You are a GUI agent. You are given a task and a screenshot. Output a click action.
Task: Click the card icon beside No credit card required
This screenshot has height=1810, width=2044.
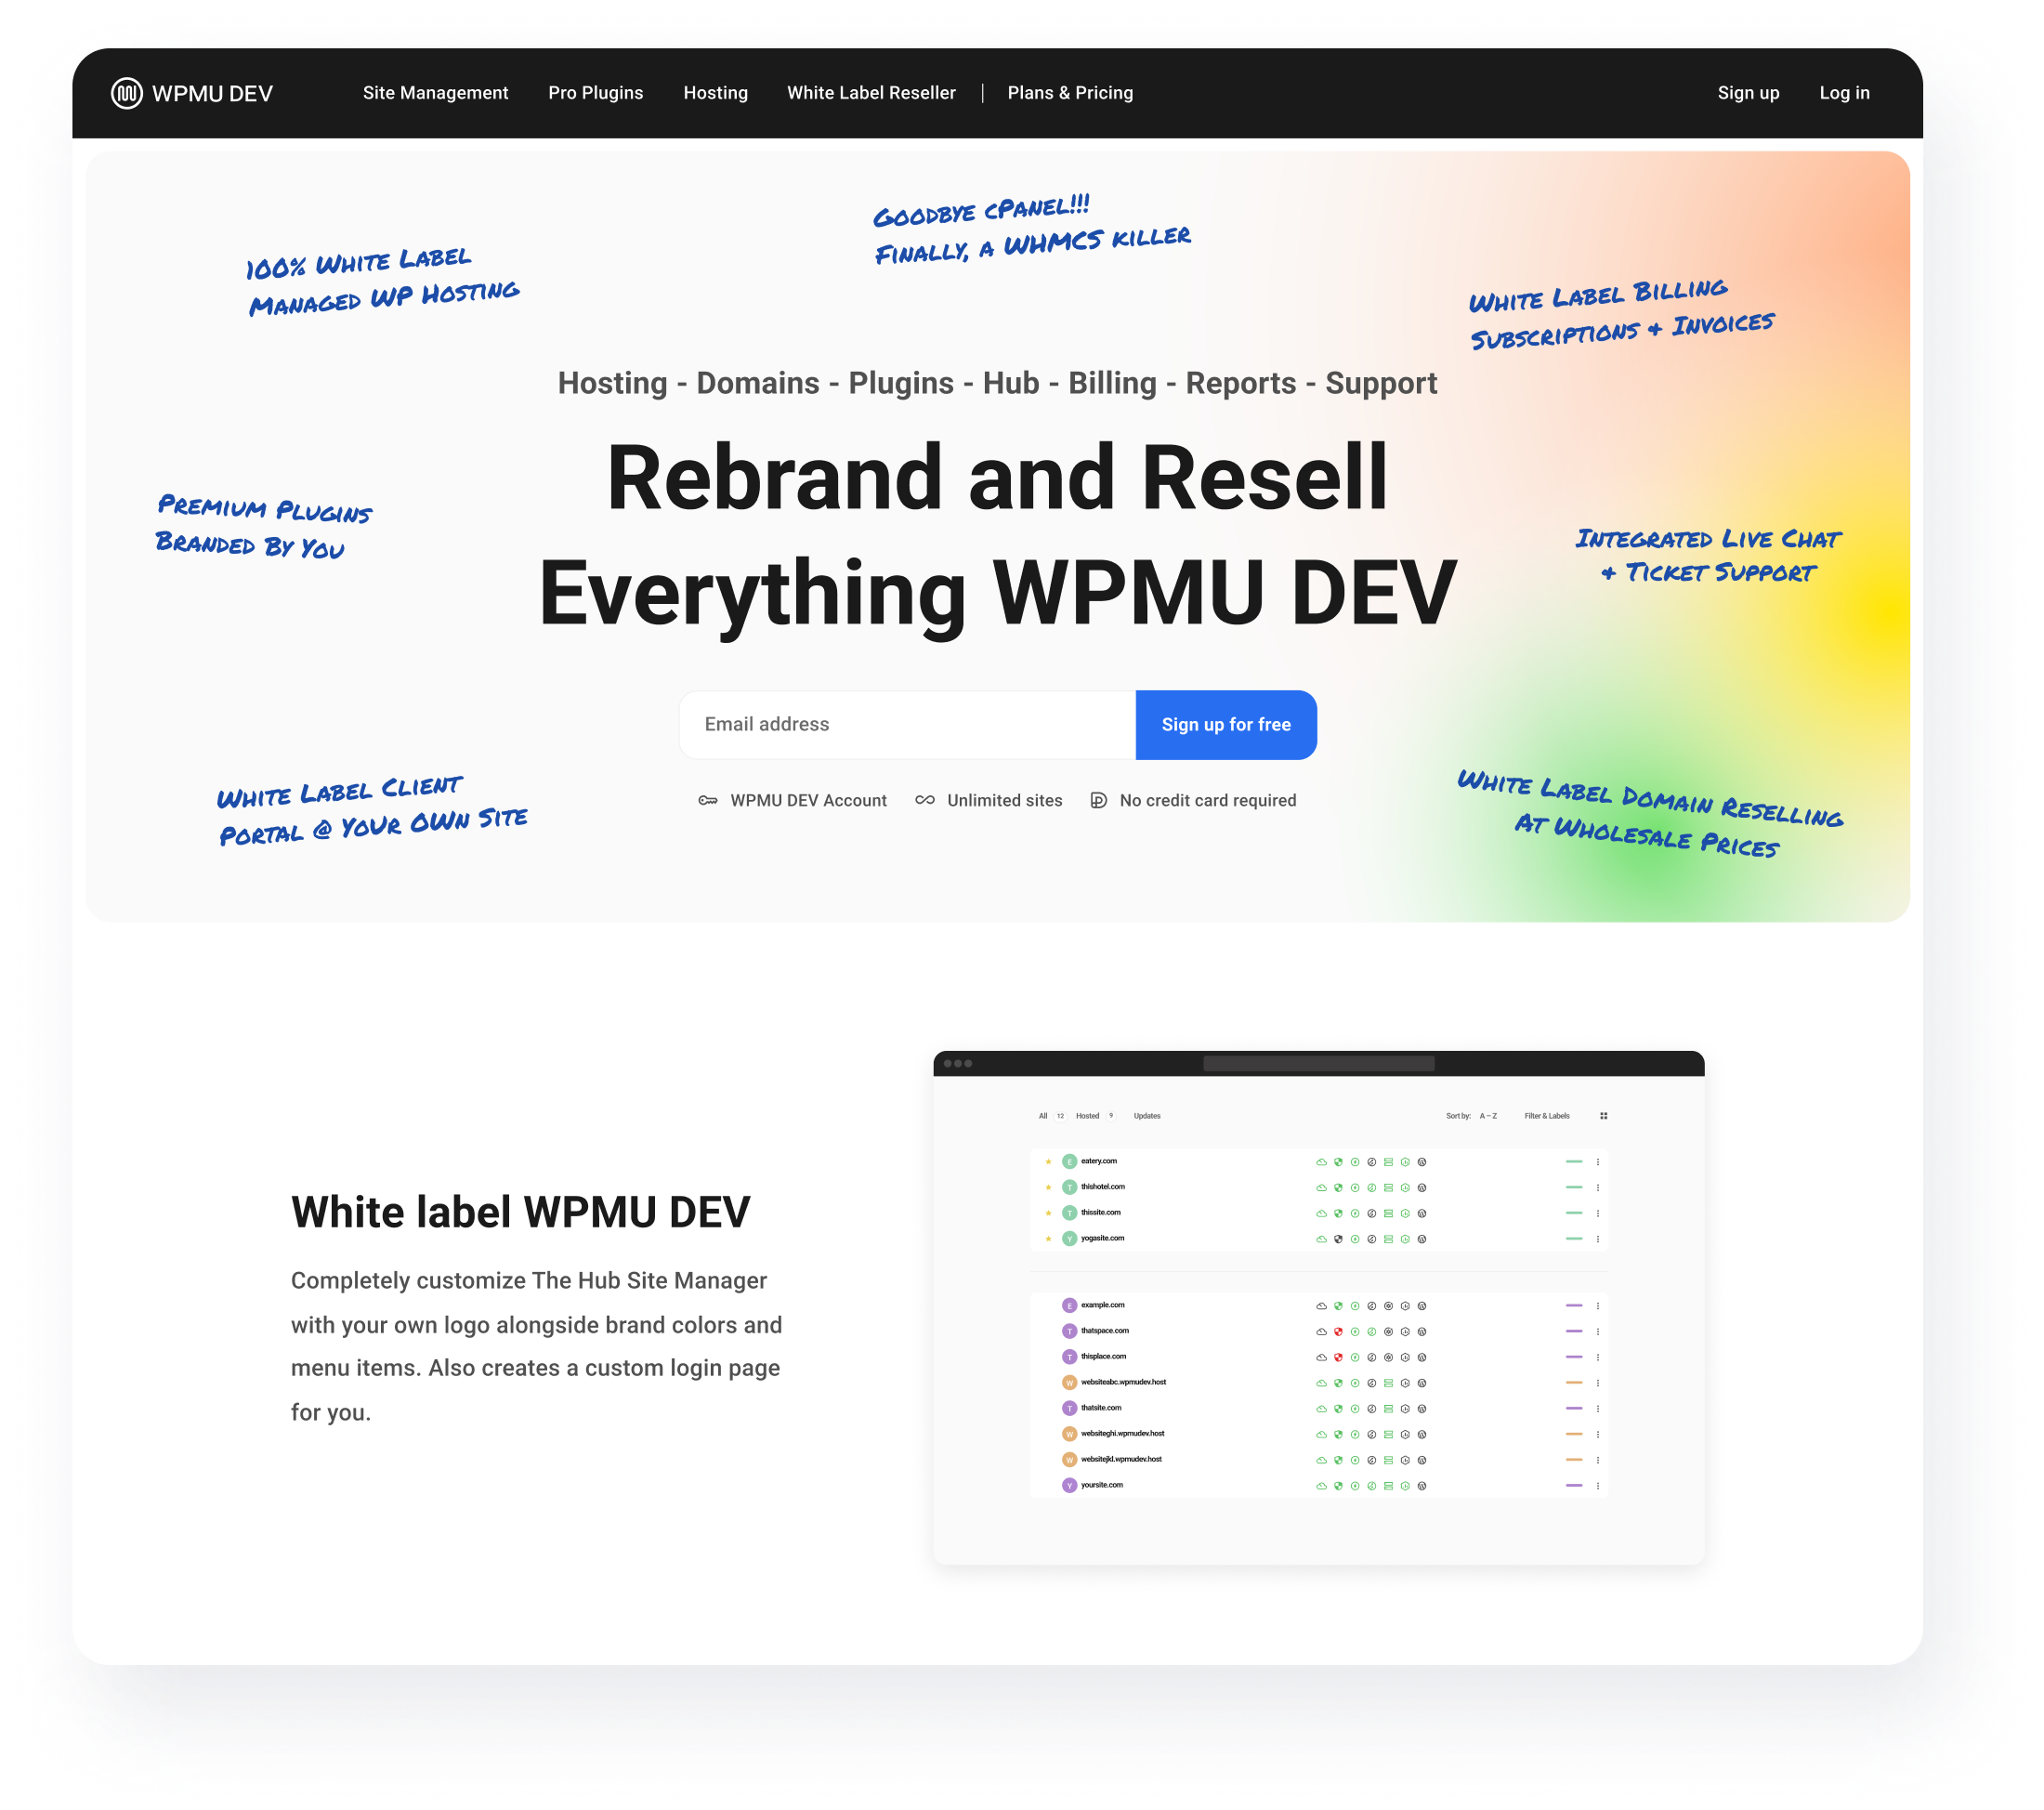pos(1098,801)
